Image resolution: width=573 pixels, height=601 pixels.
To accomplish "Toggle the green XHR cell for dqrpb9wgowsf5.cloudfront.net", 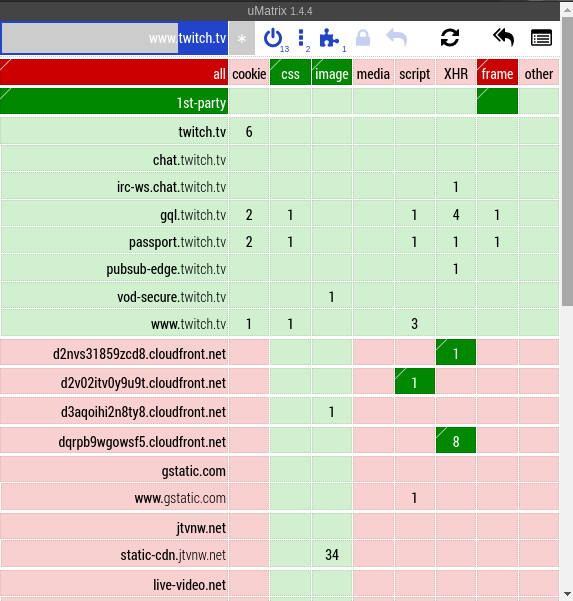I will tap(456, 440).
